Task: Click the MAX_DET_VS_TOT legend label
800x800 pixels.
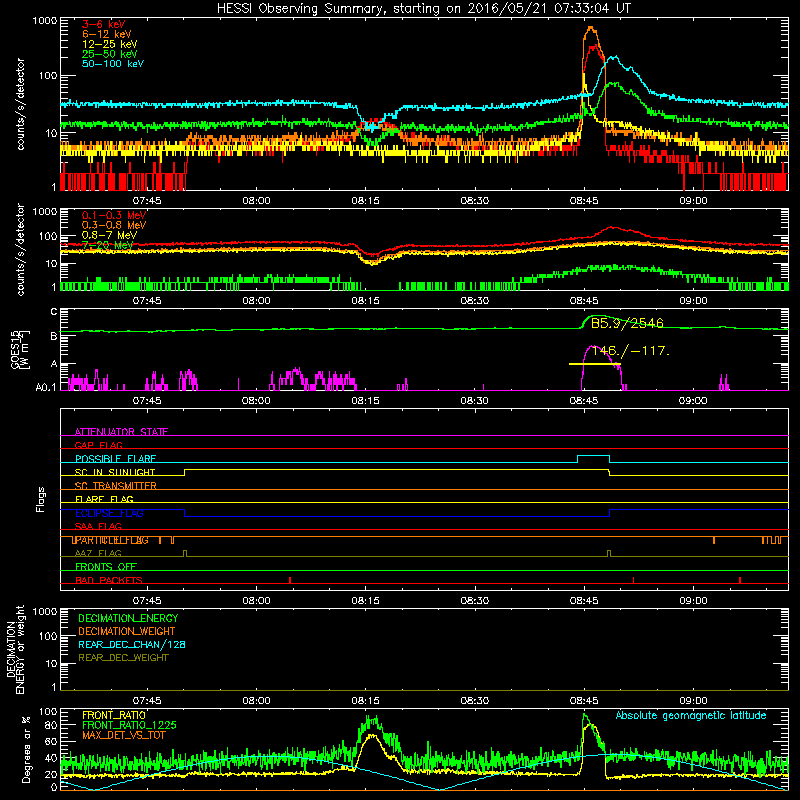Action: [123, 735]
